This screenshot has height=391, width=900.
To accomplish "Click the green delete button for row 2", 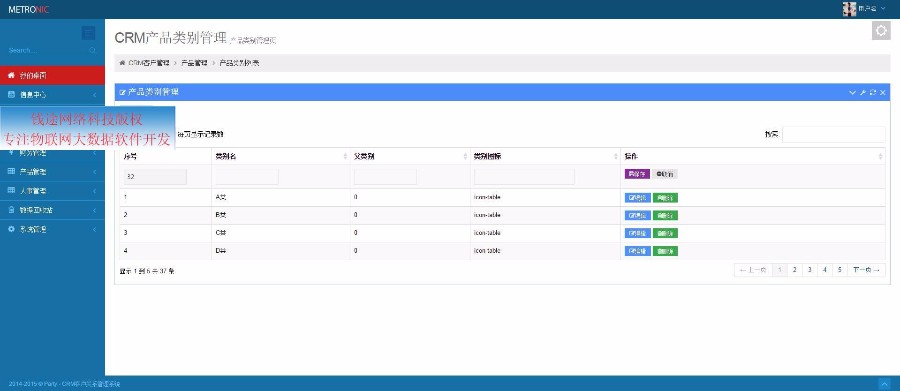I will pos(665,215).
